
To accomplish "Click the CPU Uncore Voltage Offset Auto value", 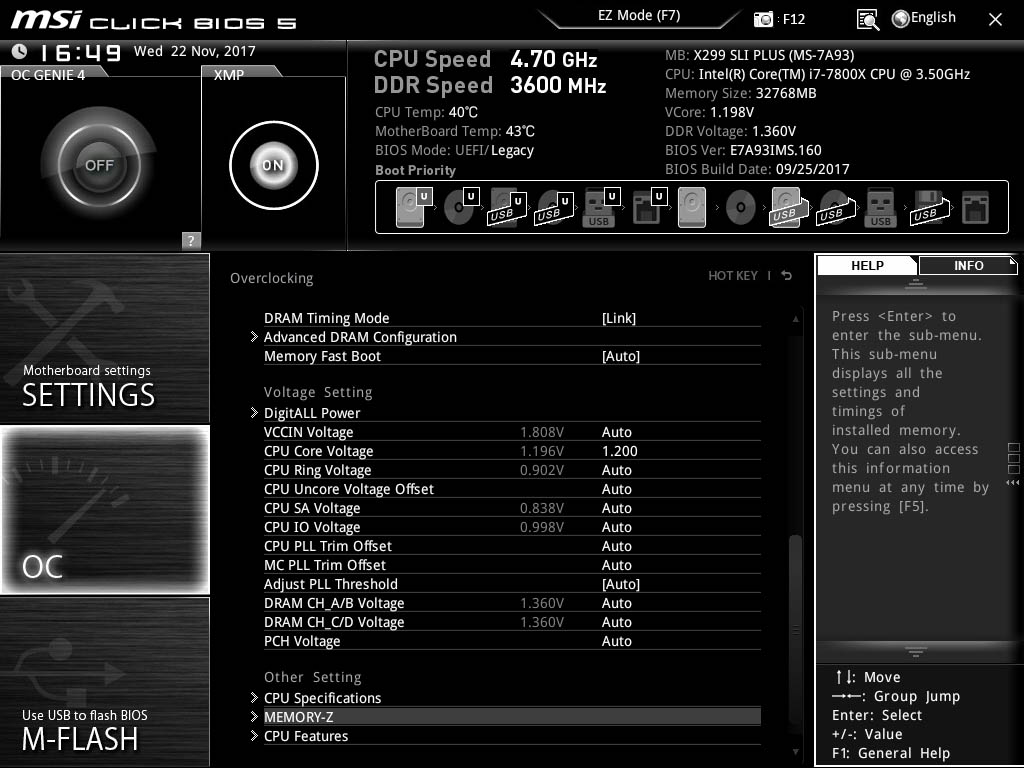I will pyautogui.click(x=616, y=489).
